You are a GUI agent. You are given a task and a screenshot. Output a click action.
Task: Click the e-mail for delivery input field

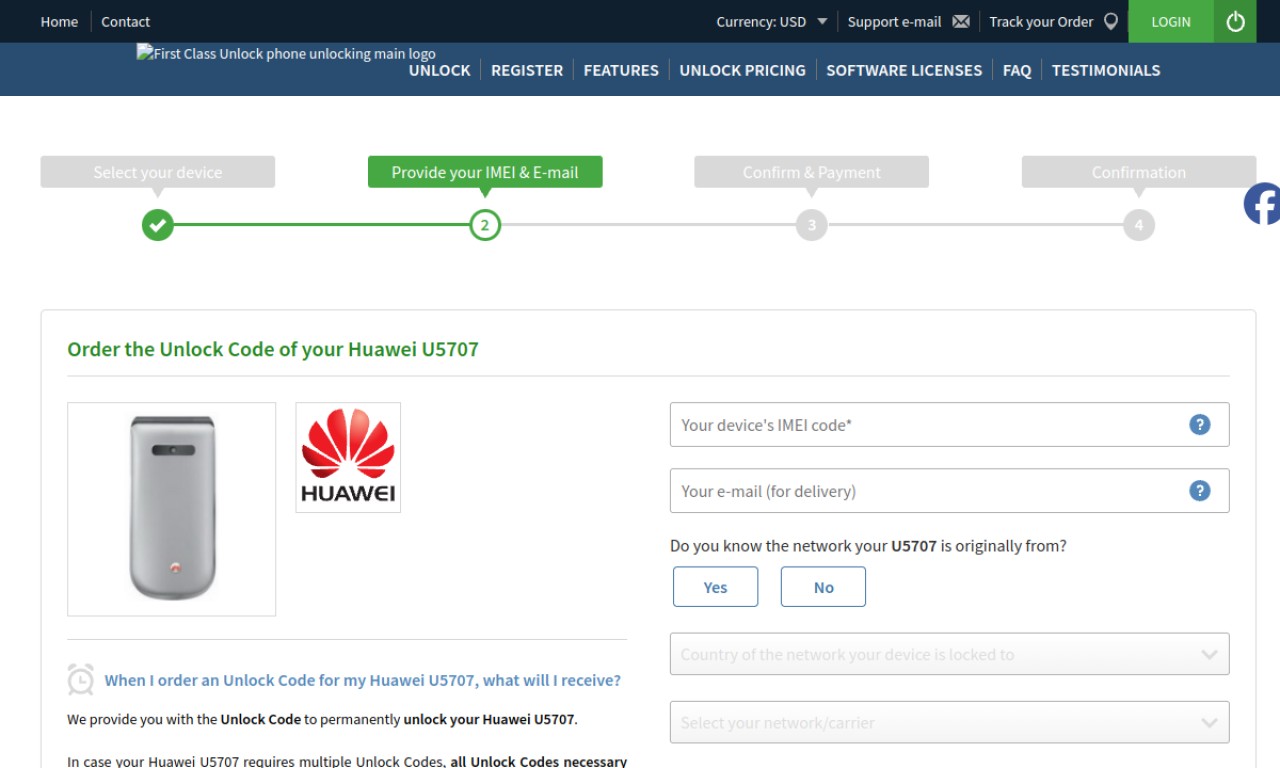[949, 491]
